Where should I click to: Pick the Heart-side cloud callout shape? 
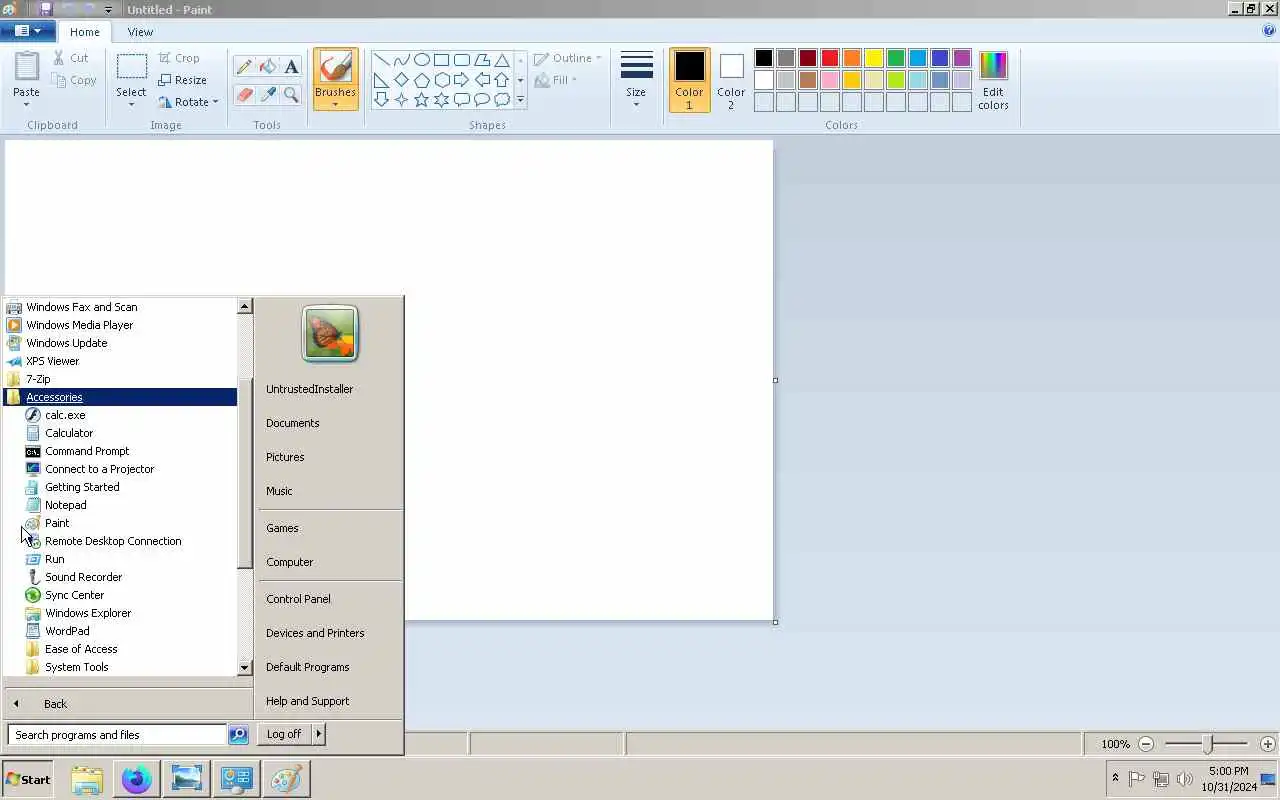pyautogui.click(x=502, y=100)
